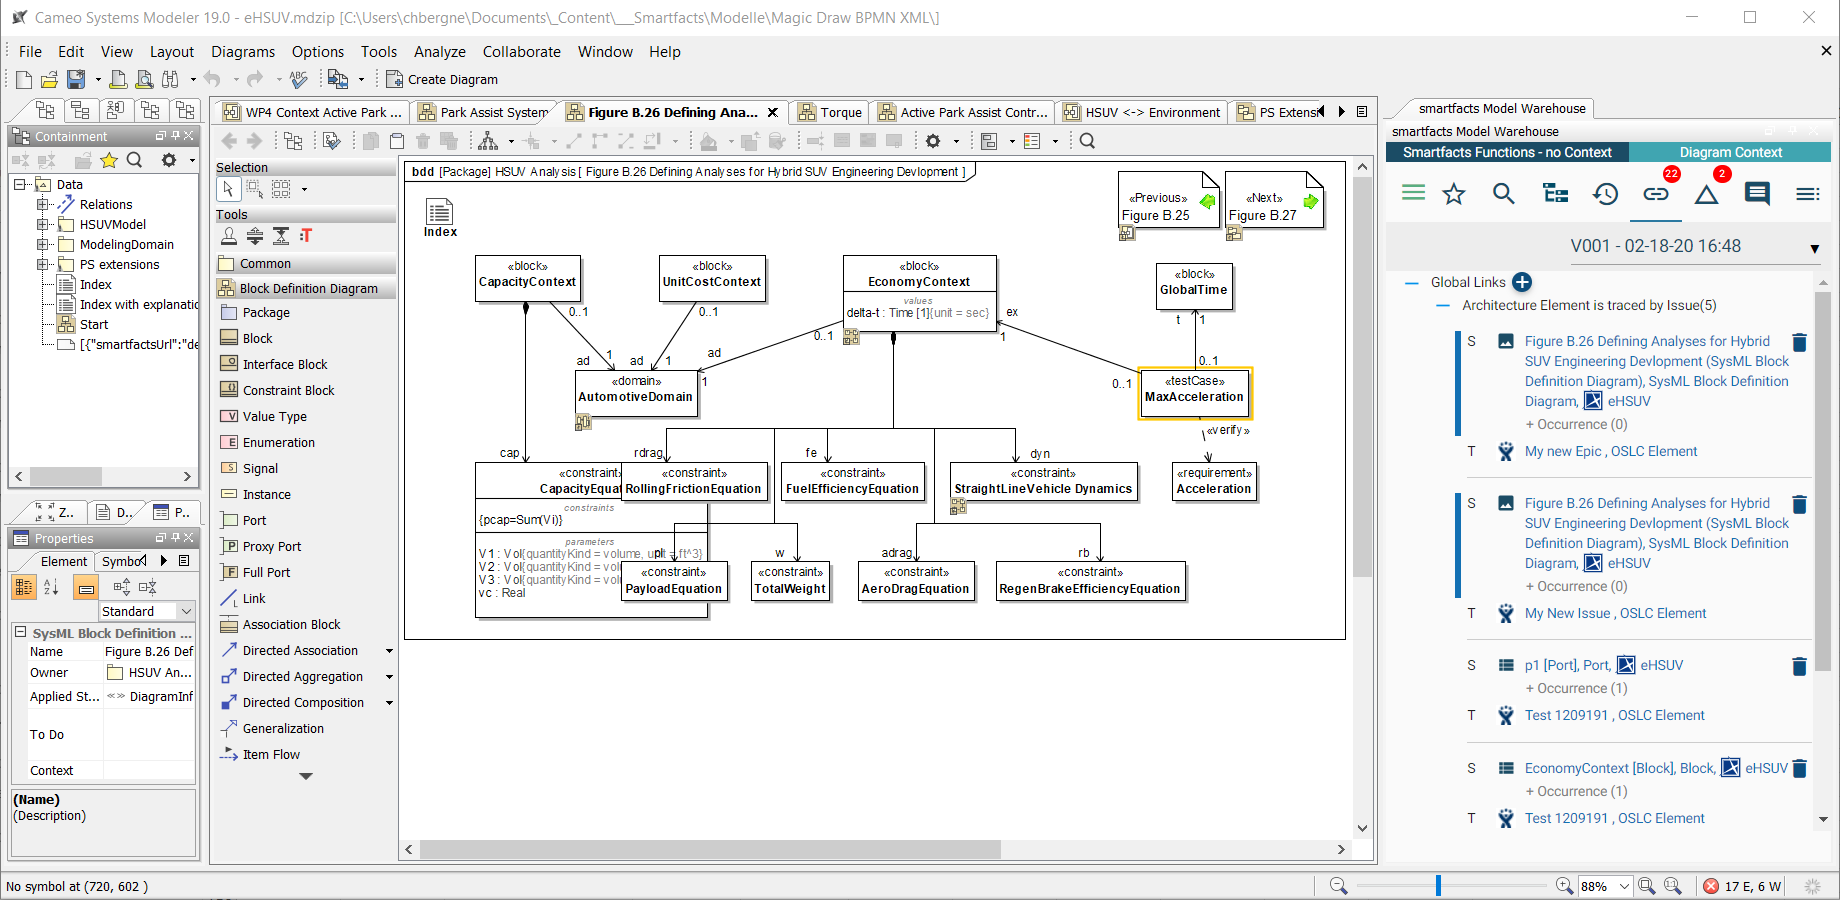Screen dimensions: 1840x900
Task: Open the Standard properties mode dropdown
Action: point(185,611)
